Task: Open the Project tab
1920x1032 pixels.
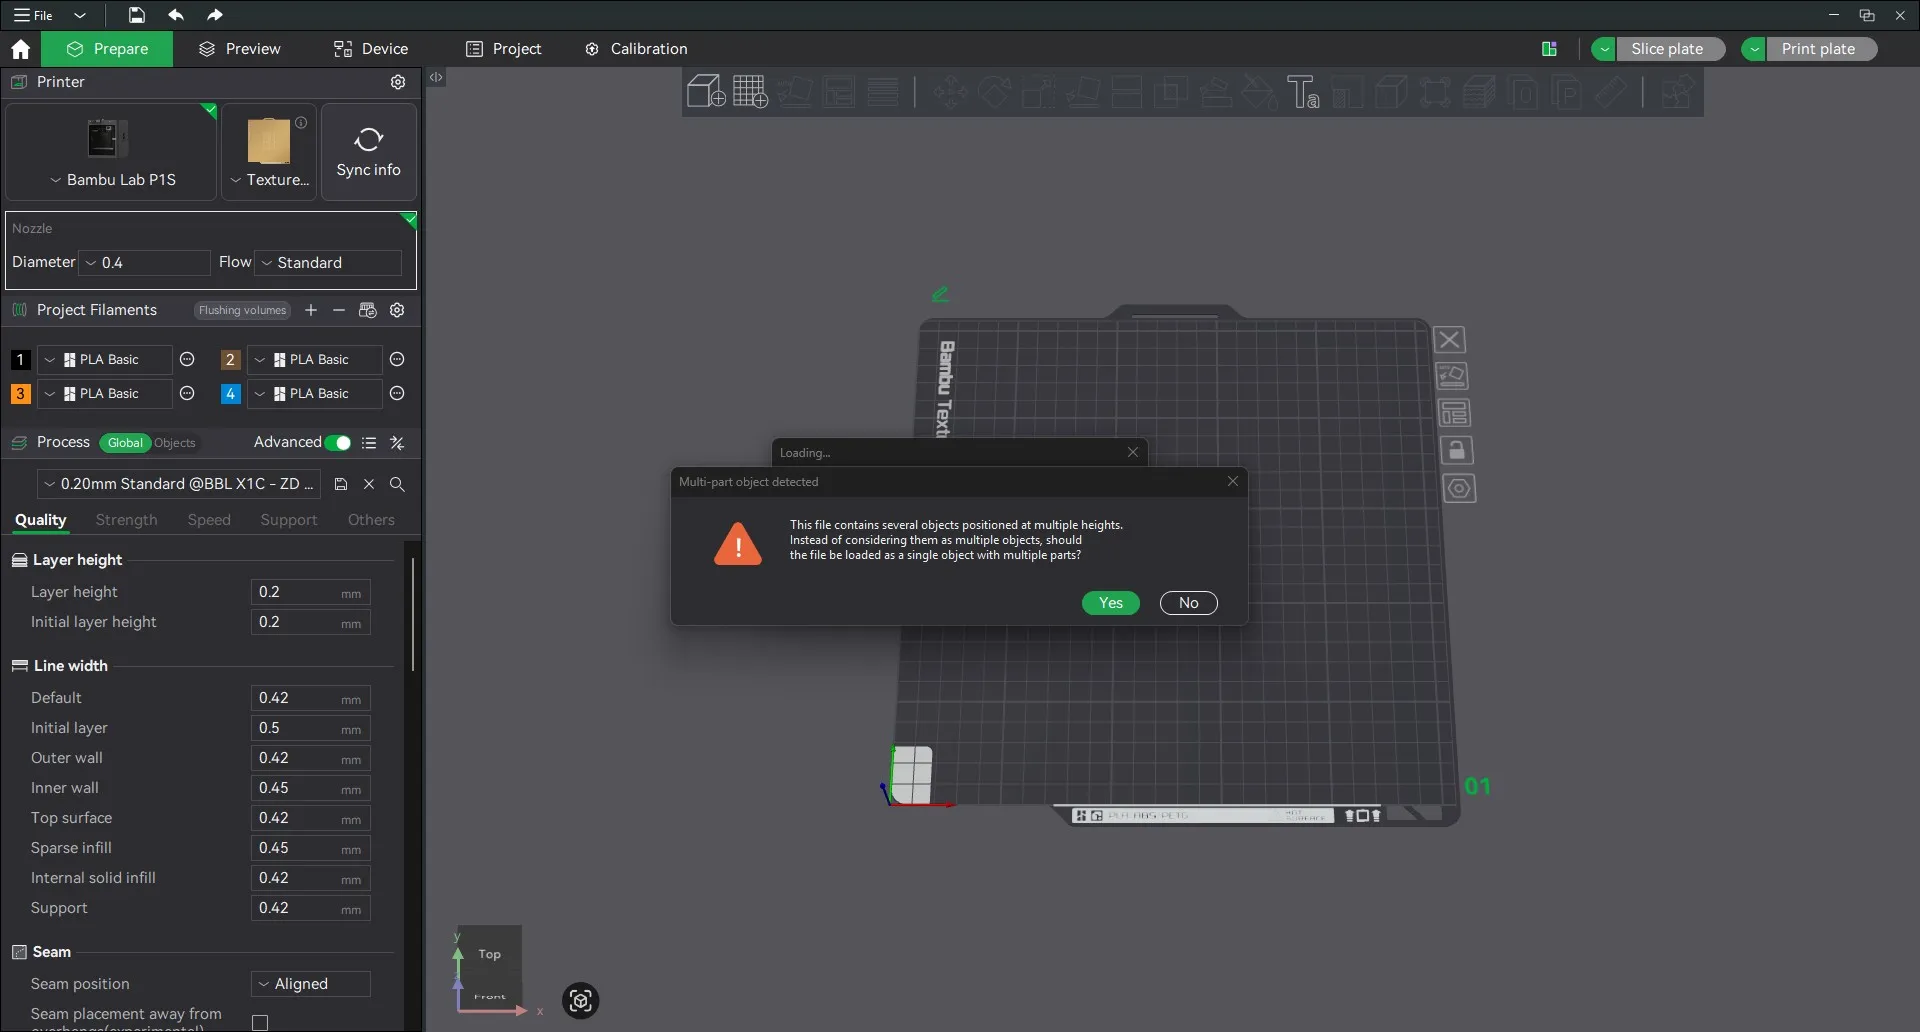Action: 504,49
